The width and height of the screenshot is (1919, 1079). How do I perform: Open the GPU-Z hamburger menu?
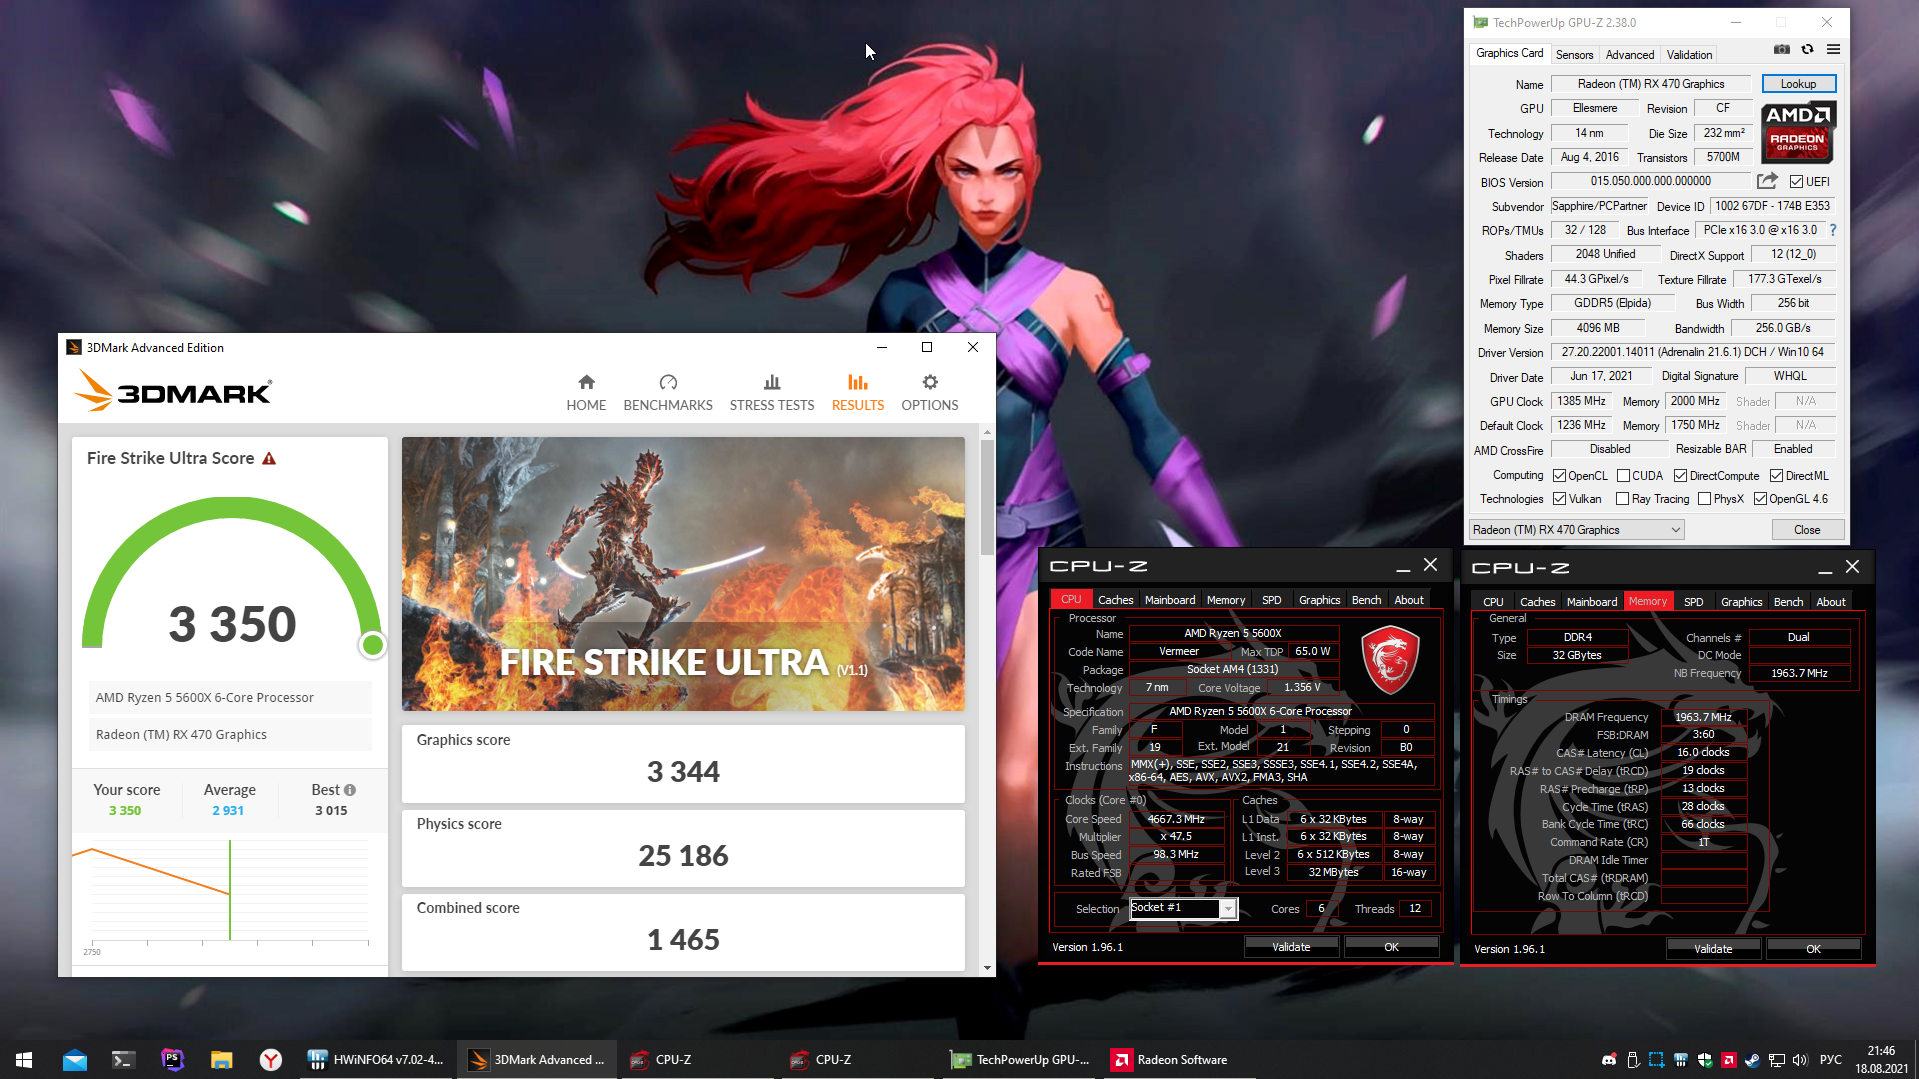(x=1833, y=49)
